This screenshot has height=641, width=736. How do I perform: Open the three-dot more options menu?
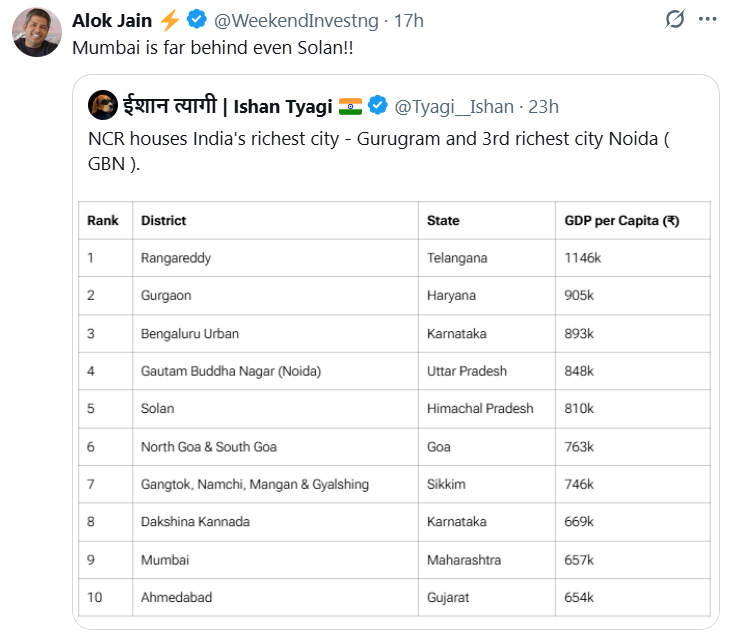click(x=707, y=19)
